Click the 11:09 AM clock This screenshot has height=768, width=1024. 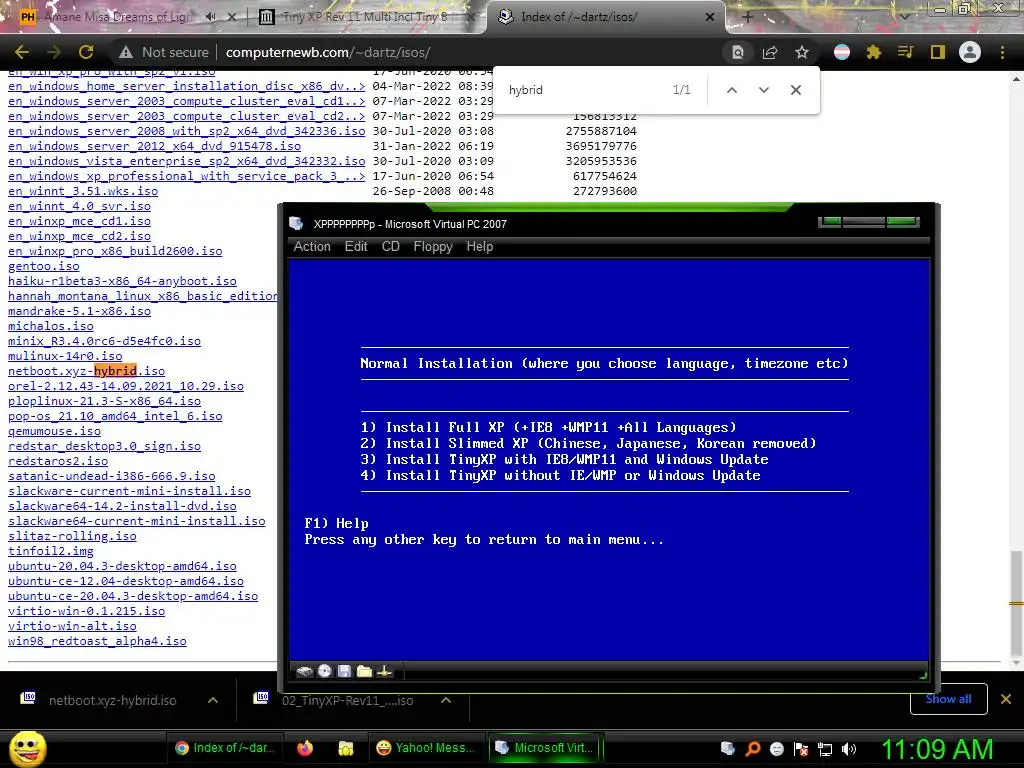[x=937, y=749]
